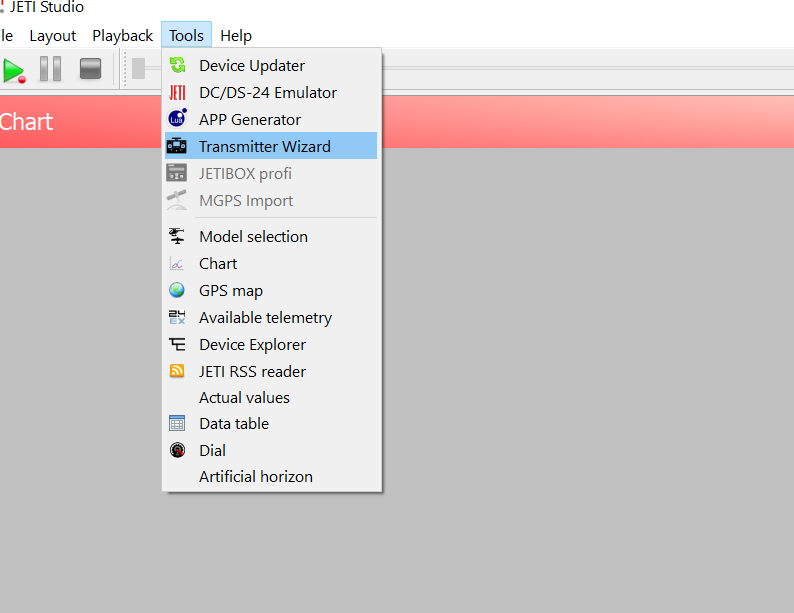Select Actual values menu entry
Screen dimensions: 794x613
pyautogui.click(x=271, y=398)
